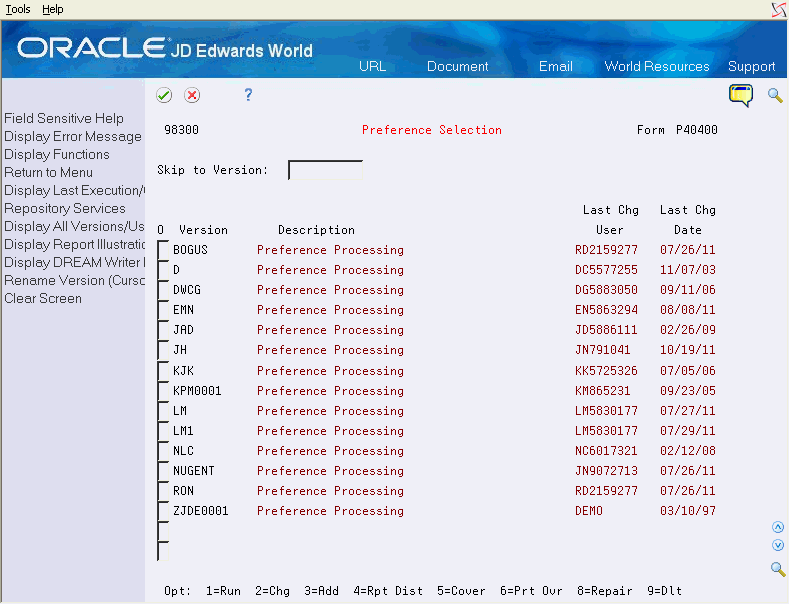Click the version name NUGENT
Viewport: 789px width, 604px height.
pos(194,471)
